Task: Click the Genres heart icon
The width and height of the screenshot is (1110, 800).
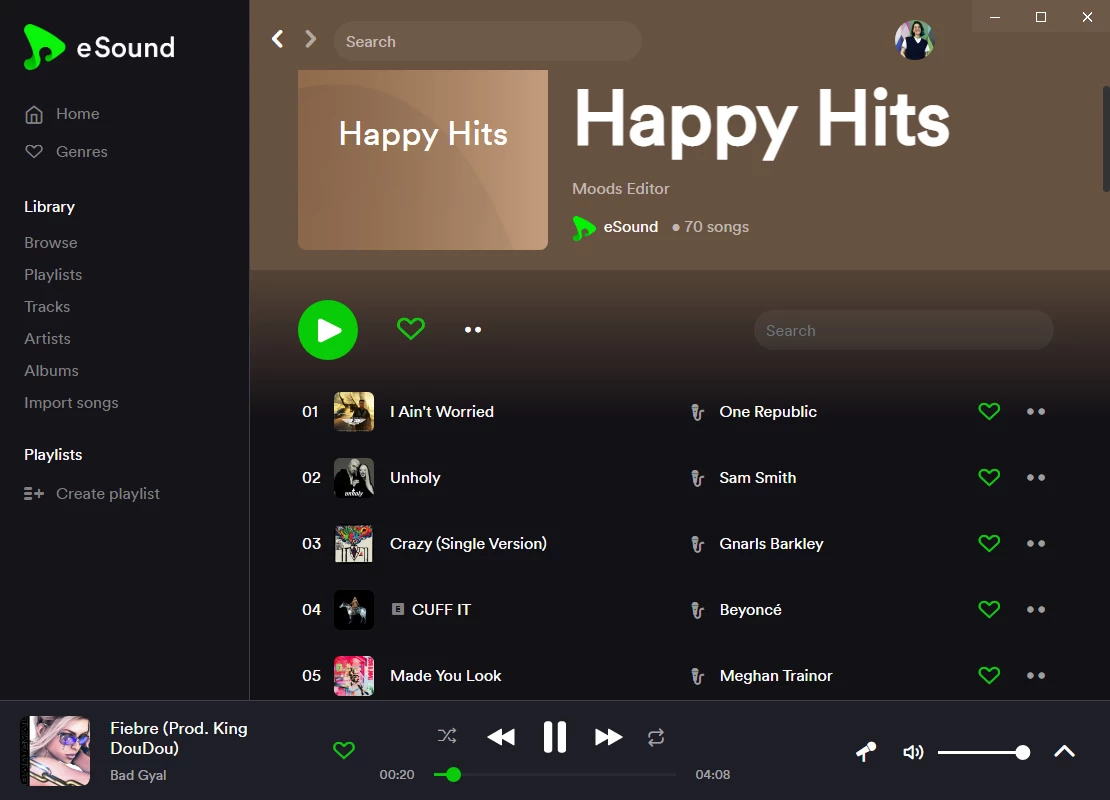Action: pos(34,151)
